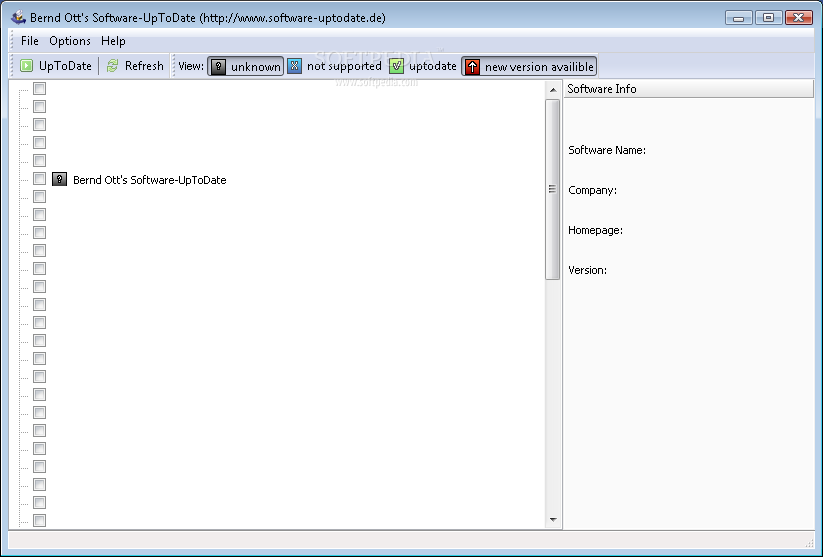Click the question-mark status icon beside Bernd Ott's Software-UpToDate

(x=59, y=179)
